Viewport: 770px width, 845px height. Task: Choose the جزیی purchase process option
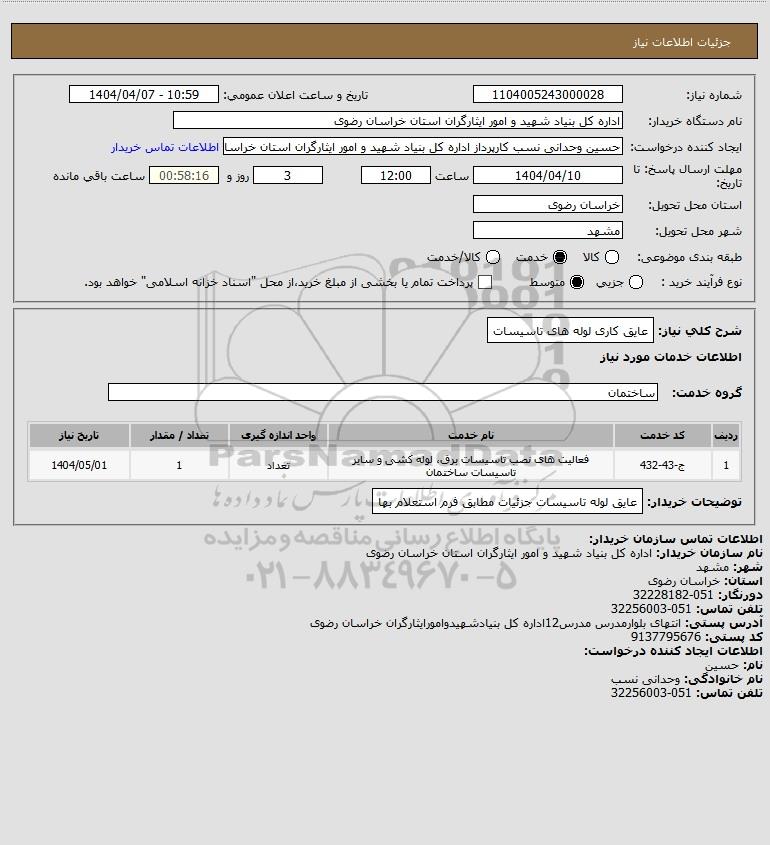pyautogui.click(x=636, y=282)
